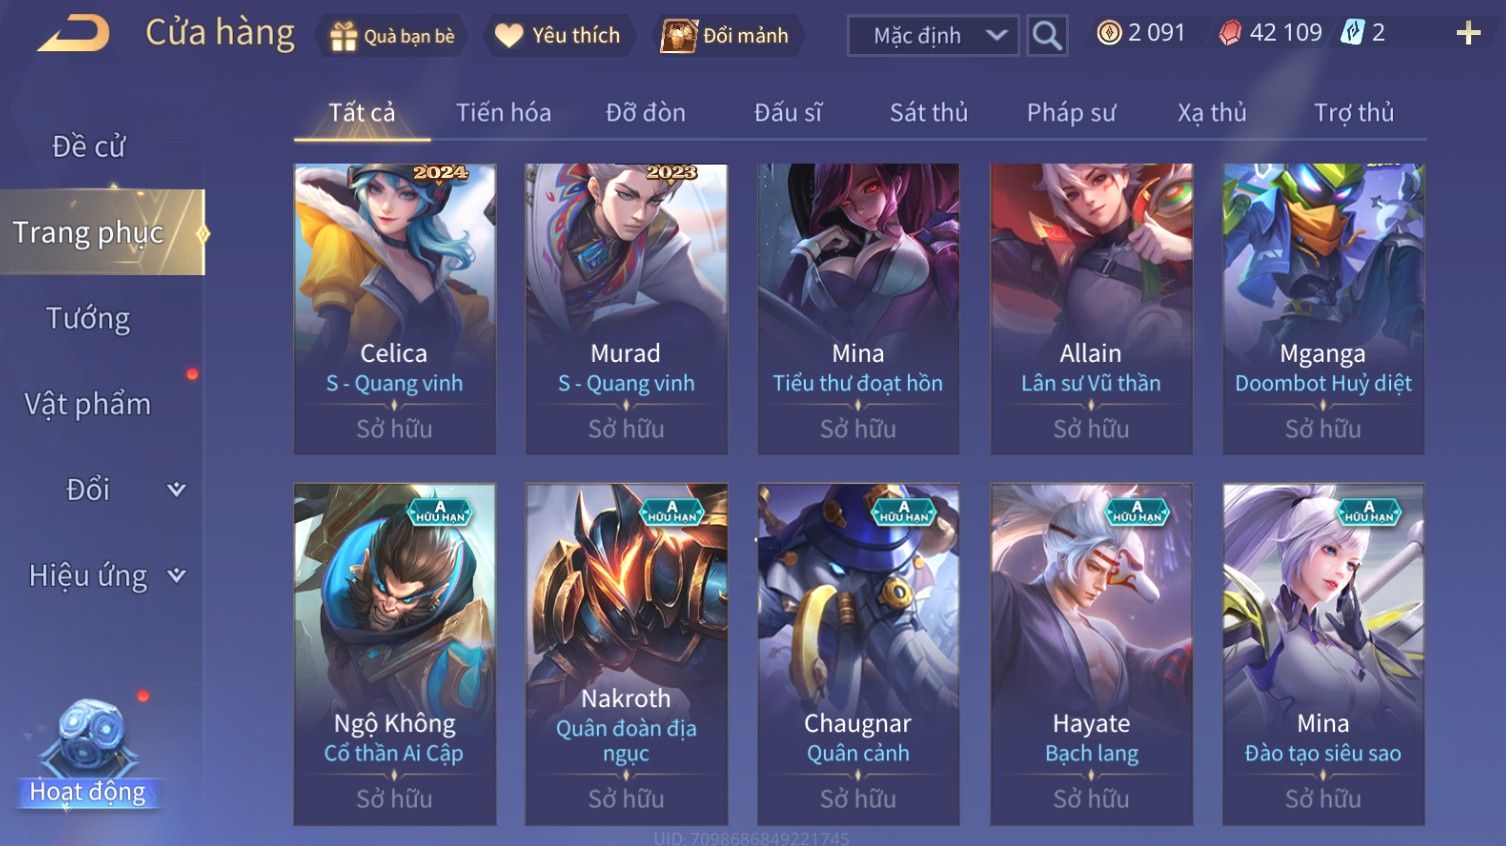Tap the plus icon to add currency
1506x846 pixels.
tap(1468, 33)
